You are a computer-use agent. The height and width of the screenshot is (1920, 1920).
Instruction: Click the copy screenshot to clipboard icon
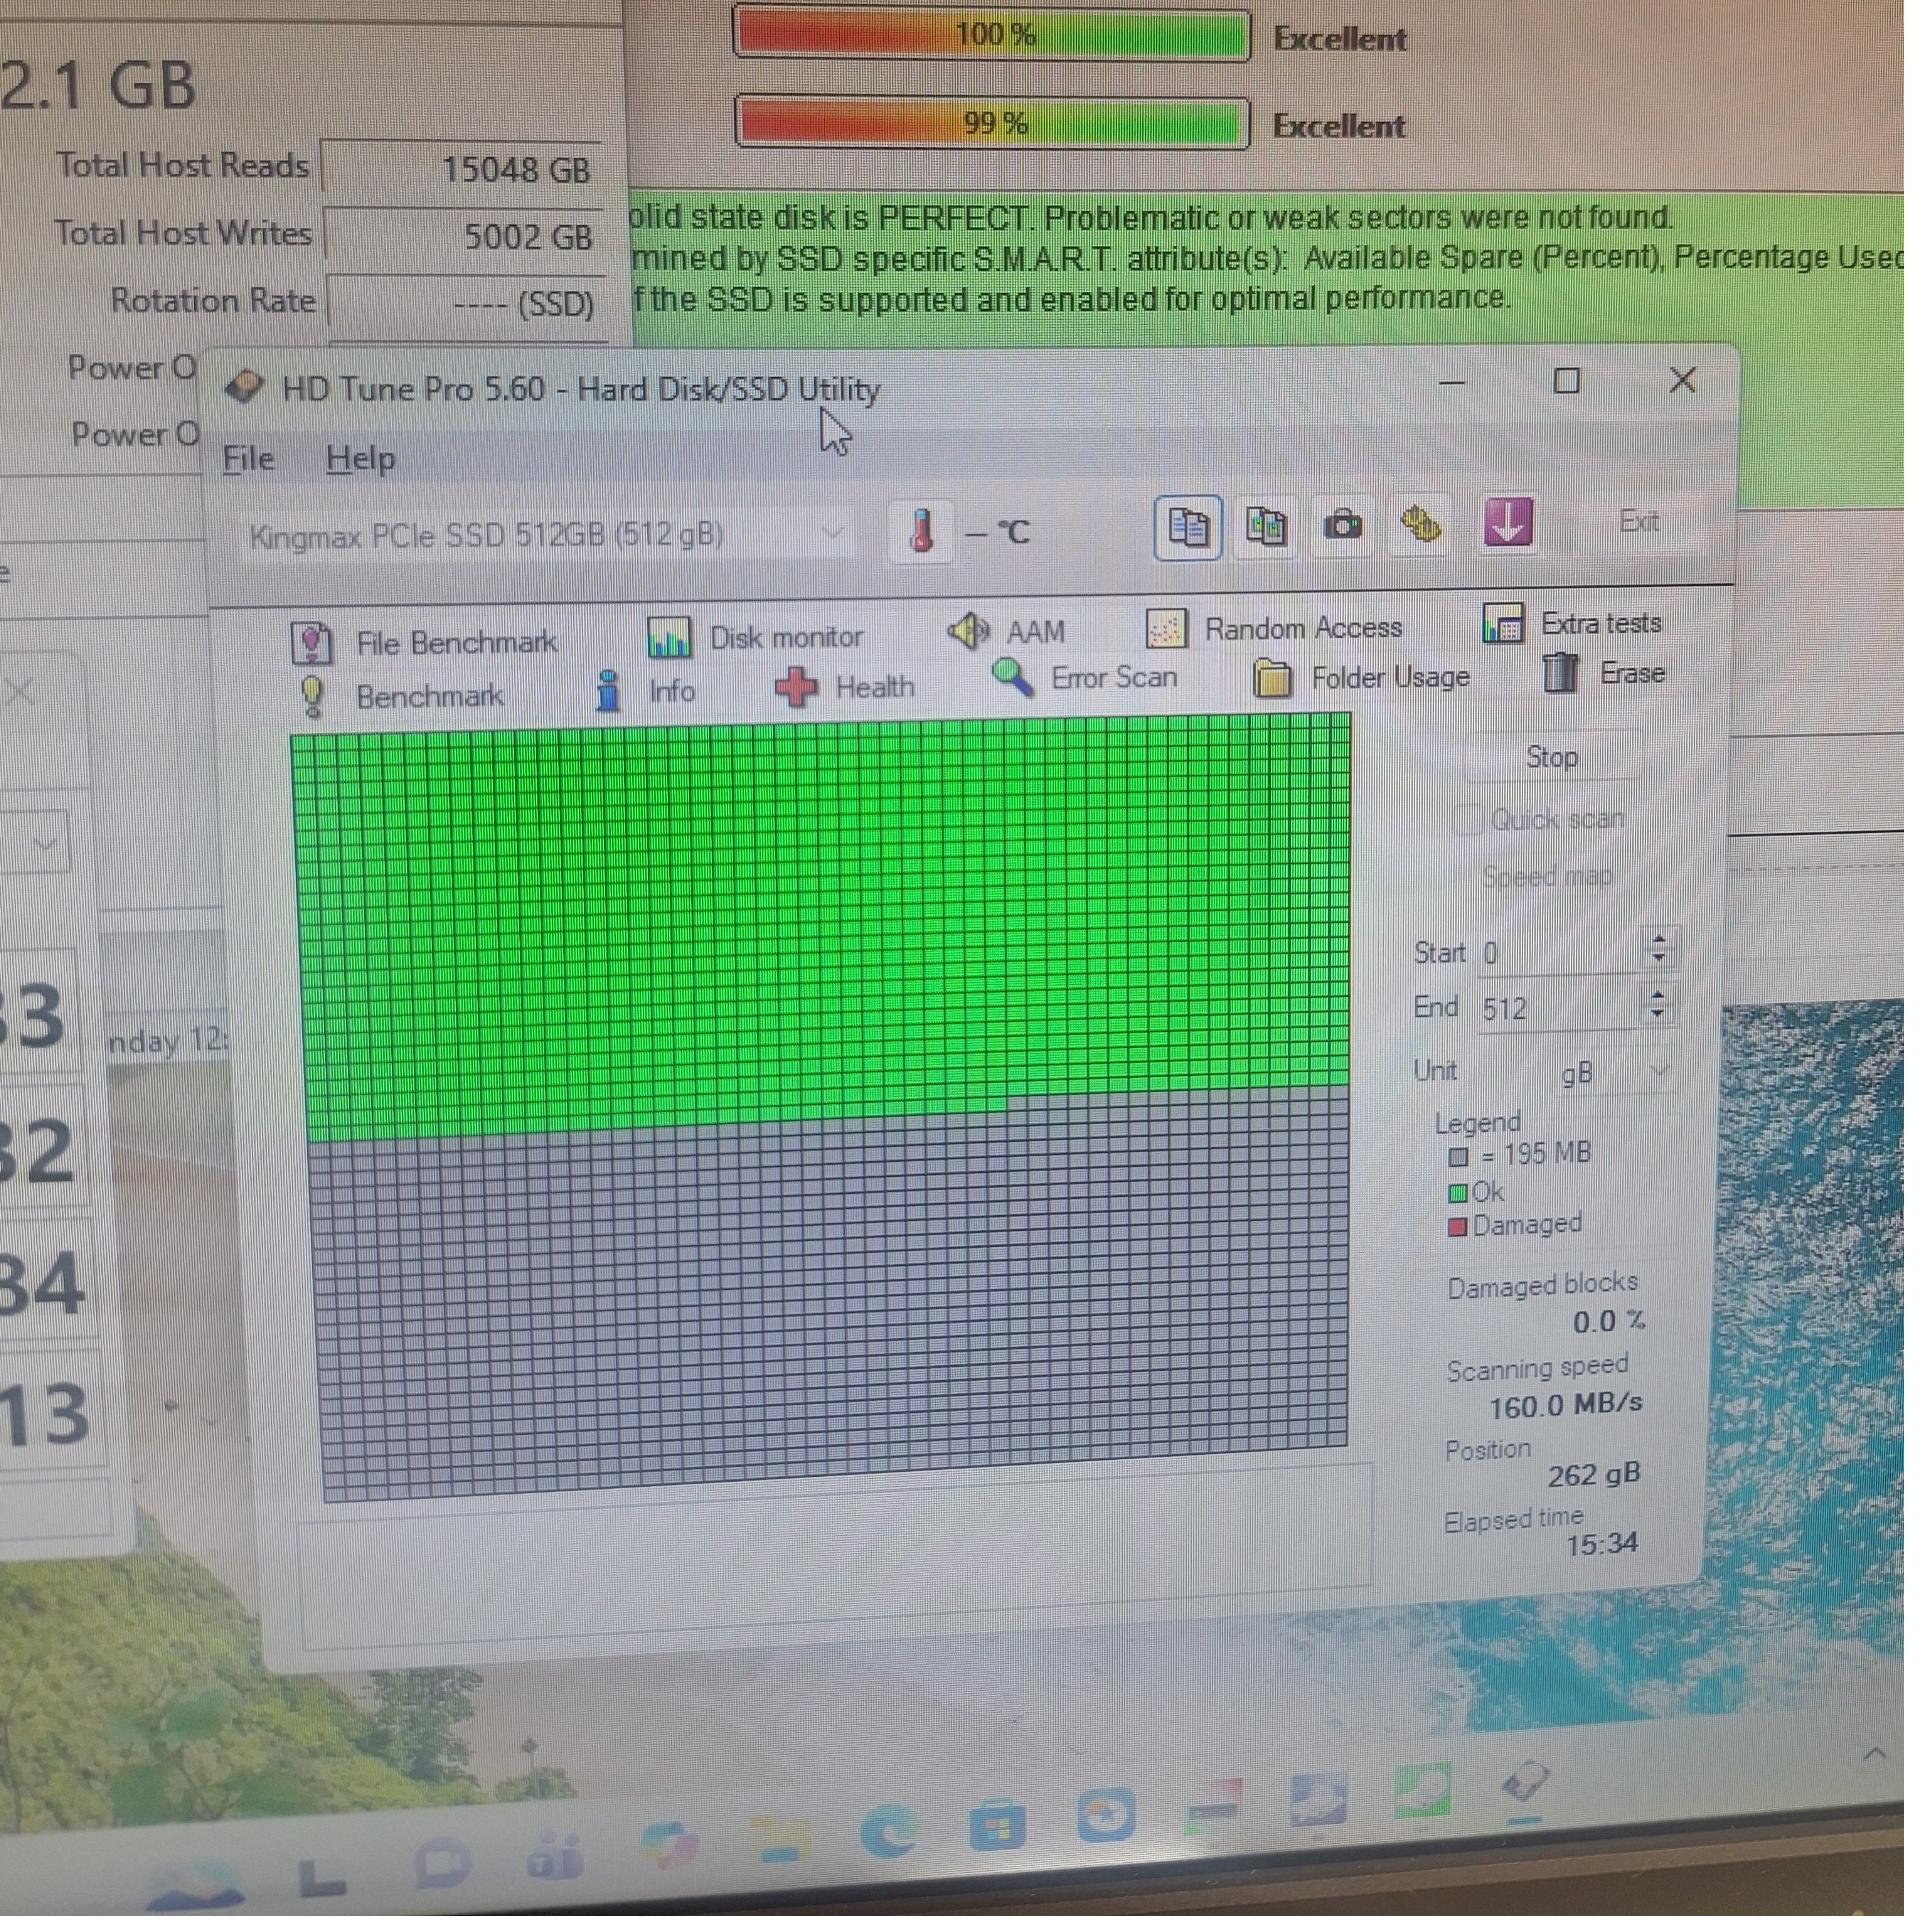click(x=1265, y=527)
